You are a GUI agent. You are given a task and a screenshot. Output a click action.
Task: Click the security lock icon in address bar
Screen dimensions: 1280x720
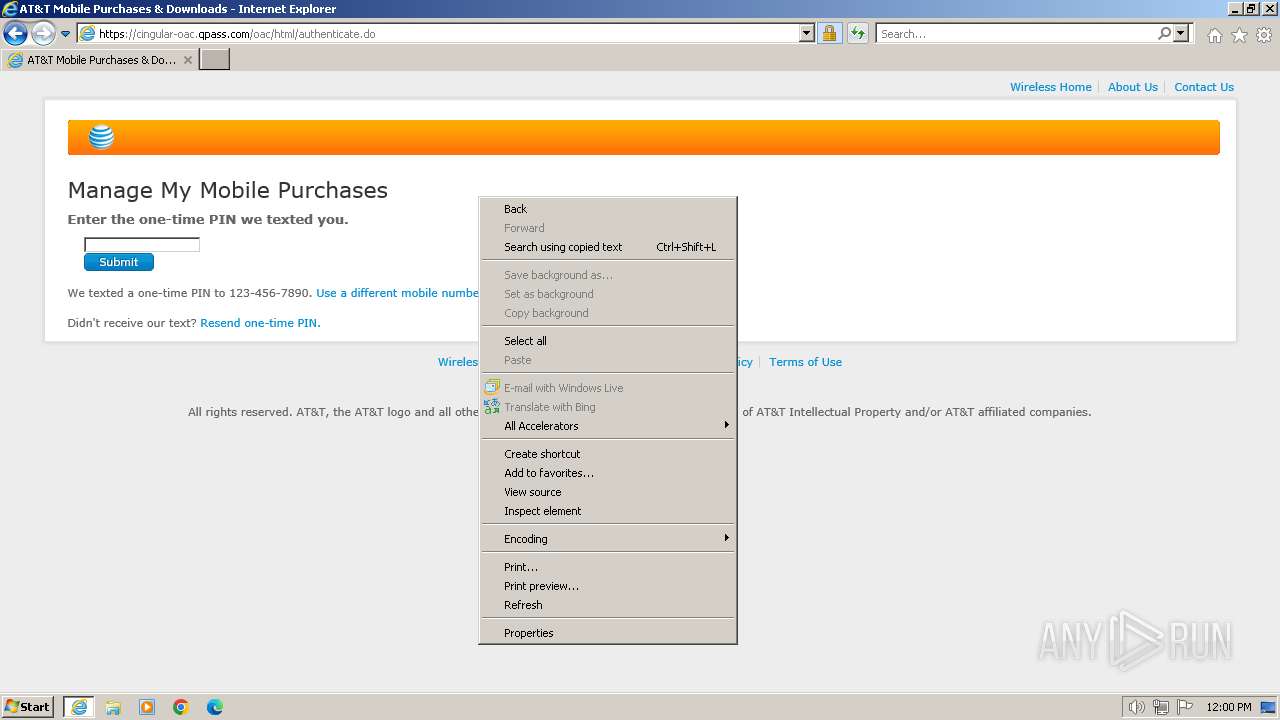(x=829, y=34)
